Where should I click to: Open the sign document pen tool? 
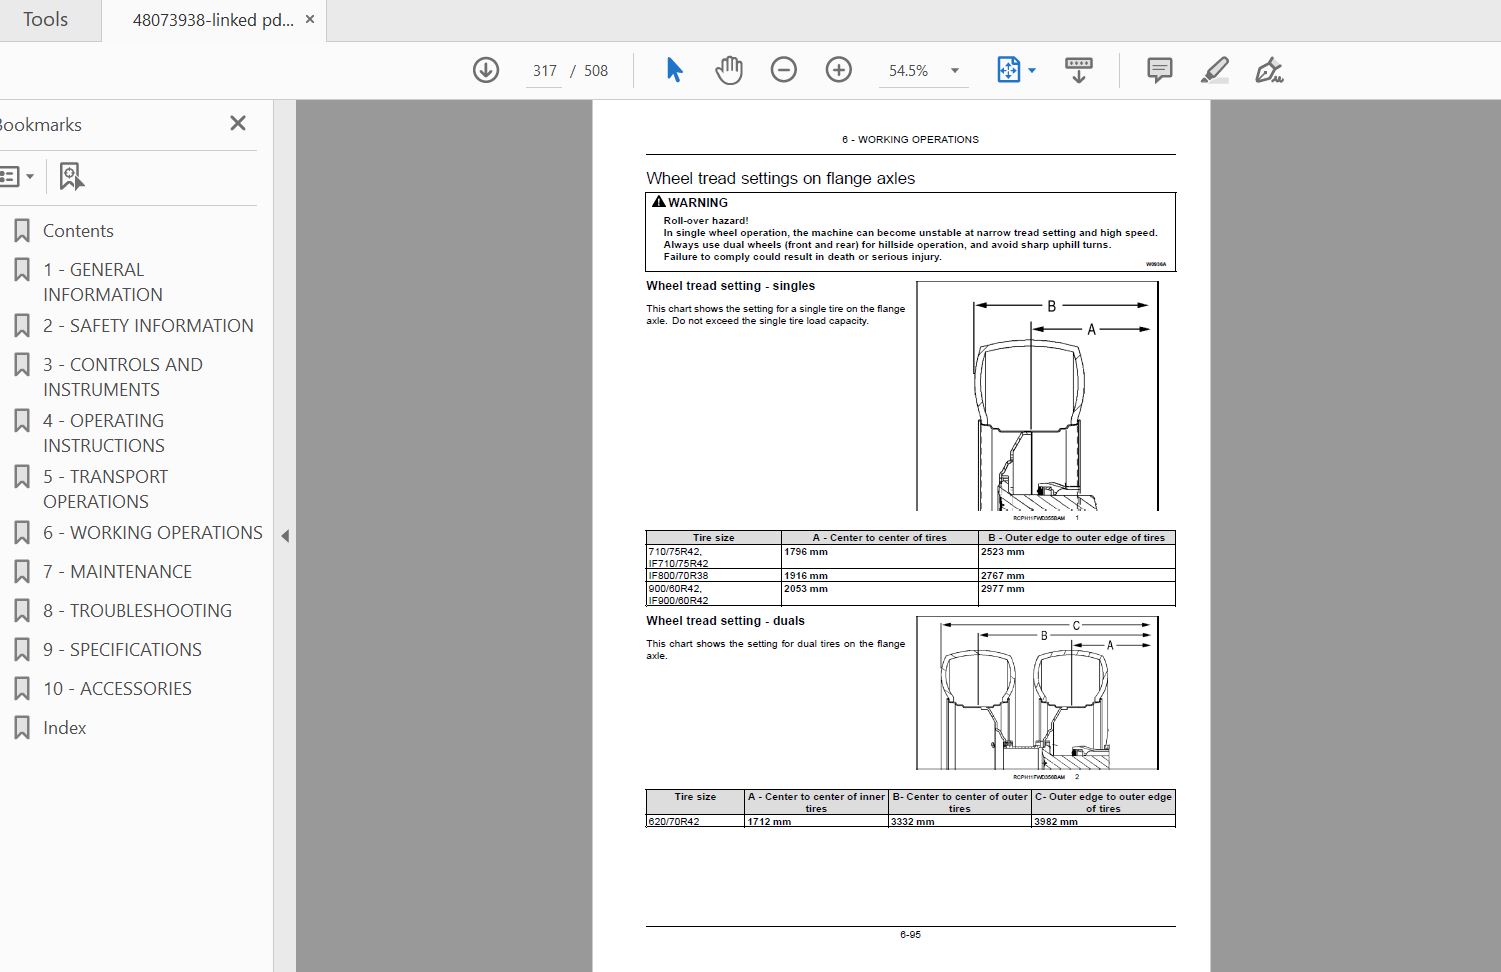click(x=1269, y=70)
